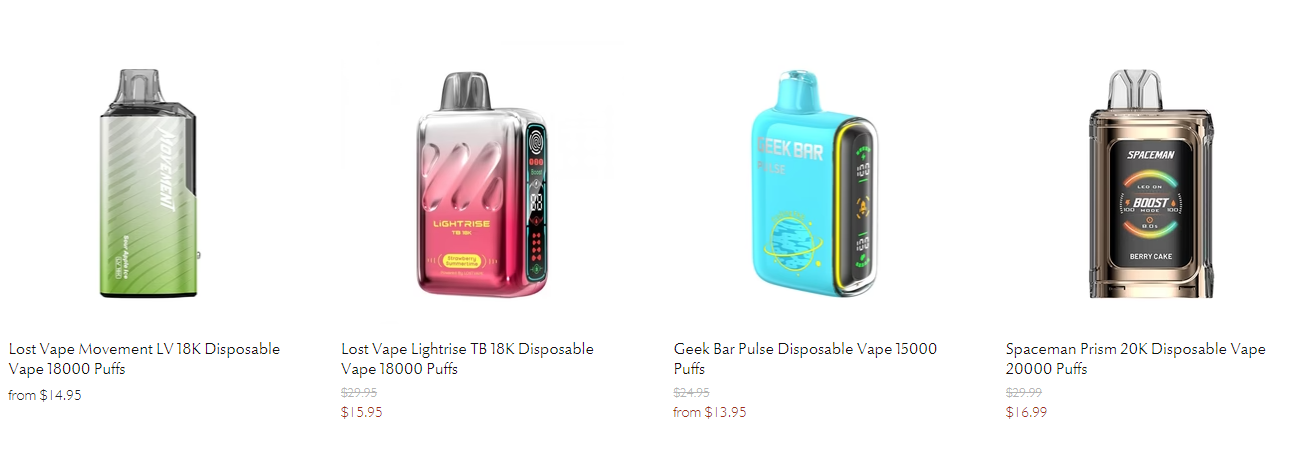Click the $16.99 sale price

tap(1026, 412)
